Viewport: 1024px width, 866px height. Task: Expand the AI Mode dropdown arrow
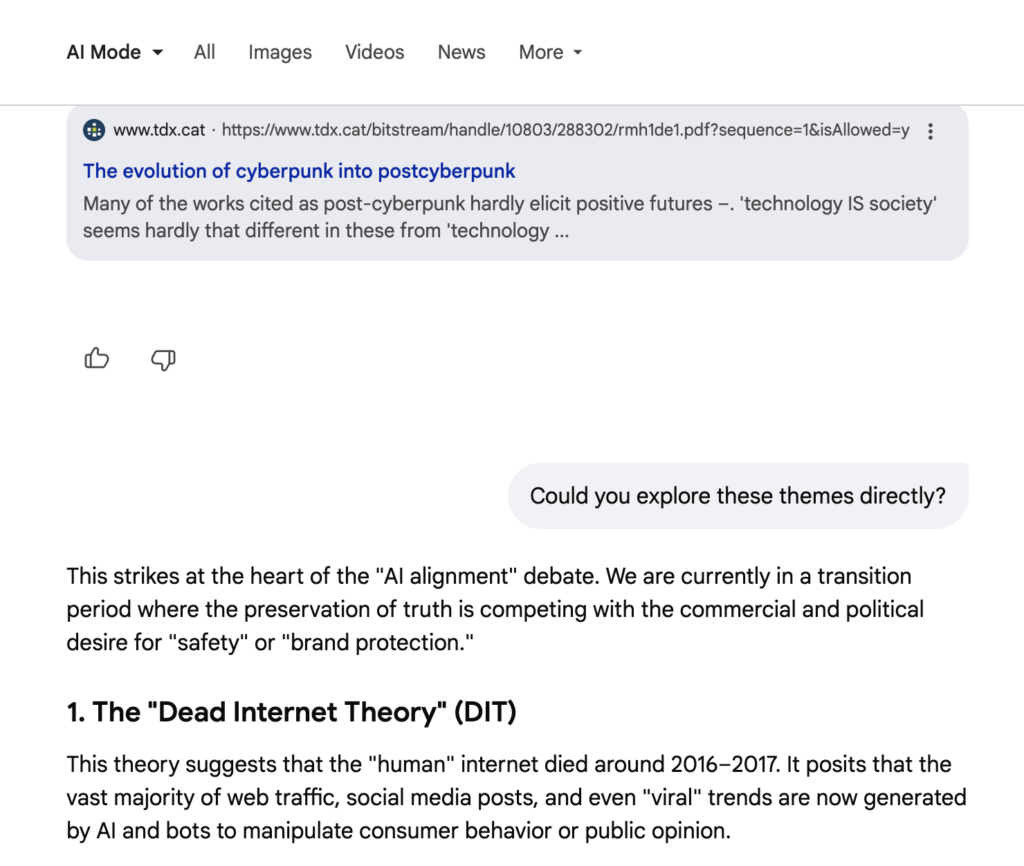click(158, 53)
